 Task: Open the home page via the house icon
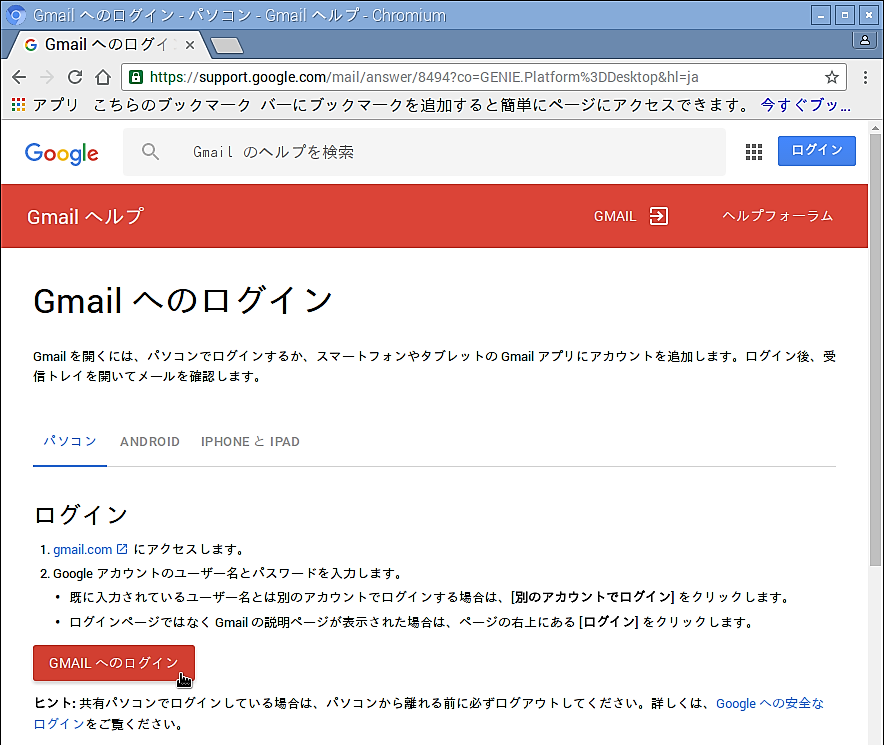103,77
